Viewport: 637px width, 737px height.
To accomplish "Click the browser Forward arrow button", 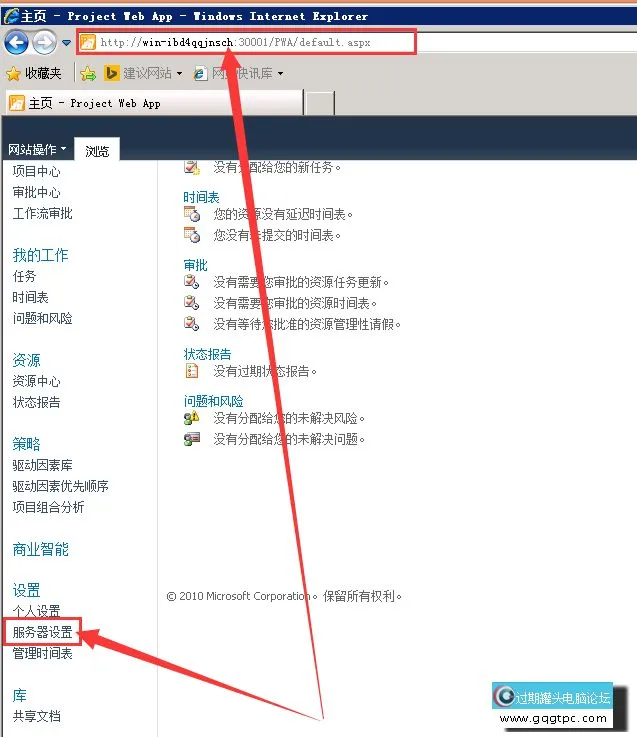I will pos(44,43).
